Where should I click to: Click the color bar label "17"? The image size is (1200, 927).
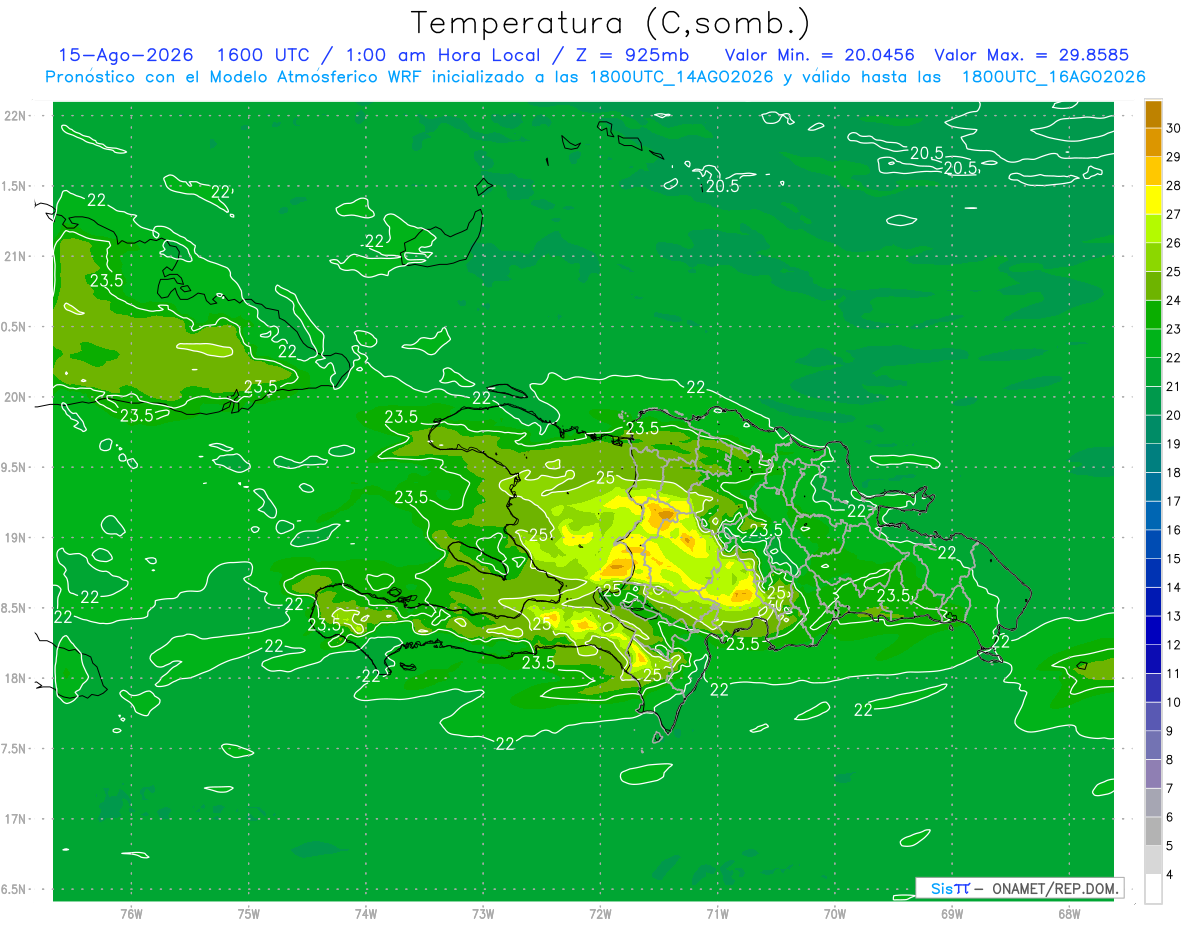point(1174,502)
